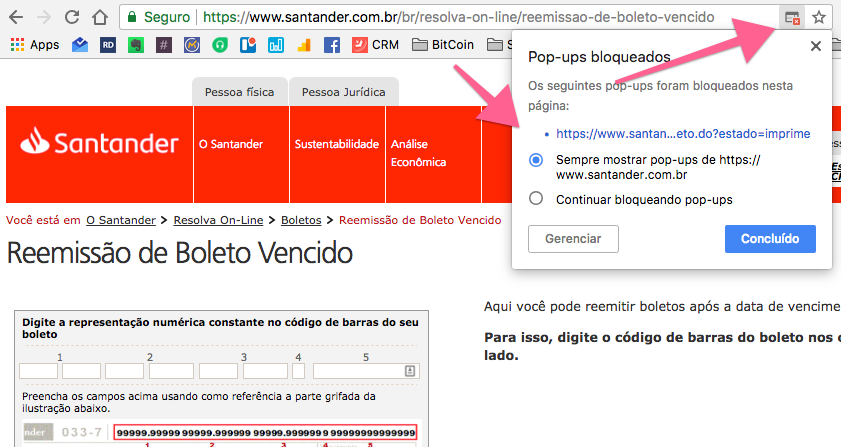Image resolution: width=841 pixels, height=447 pixels.
Task: Open the Apps grid shortcut
Action: pyautogui.click(x=35, y=45)
